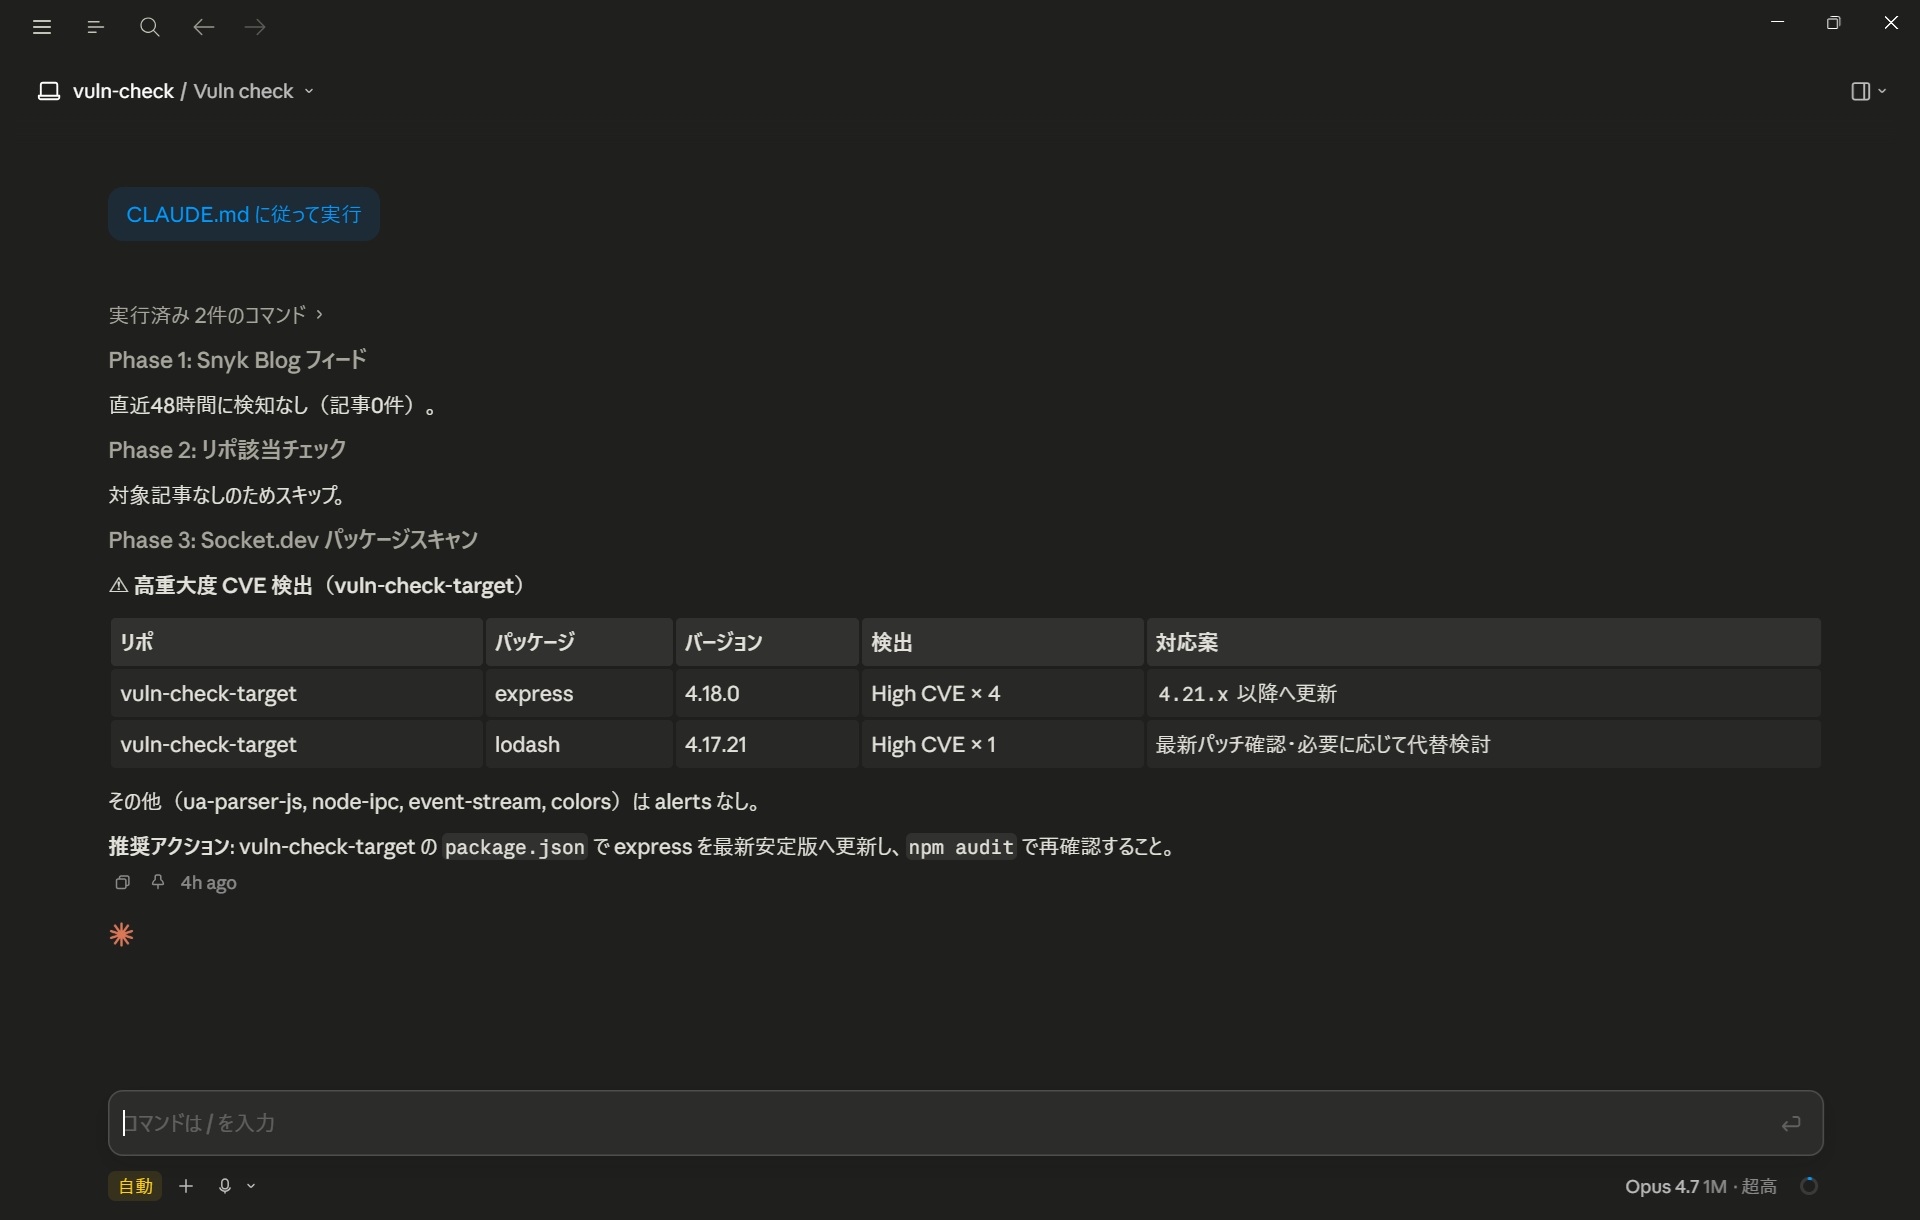Toggle the side panel layout icon
Screen dimensions: 1920x1220
(1860, 91)
